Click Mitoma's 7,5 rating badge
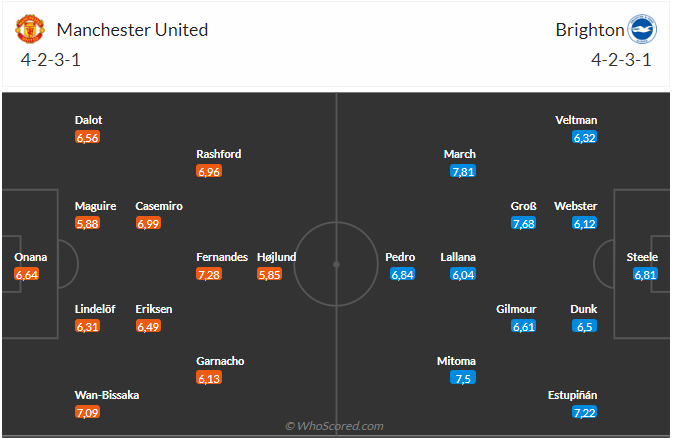Viewport: 677px width, 438px height. 463,378
